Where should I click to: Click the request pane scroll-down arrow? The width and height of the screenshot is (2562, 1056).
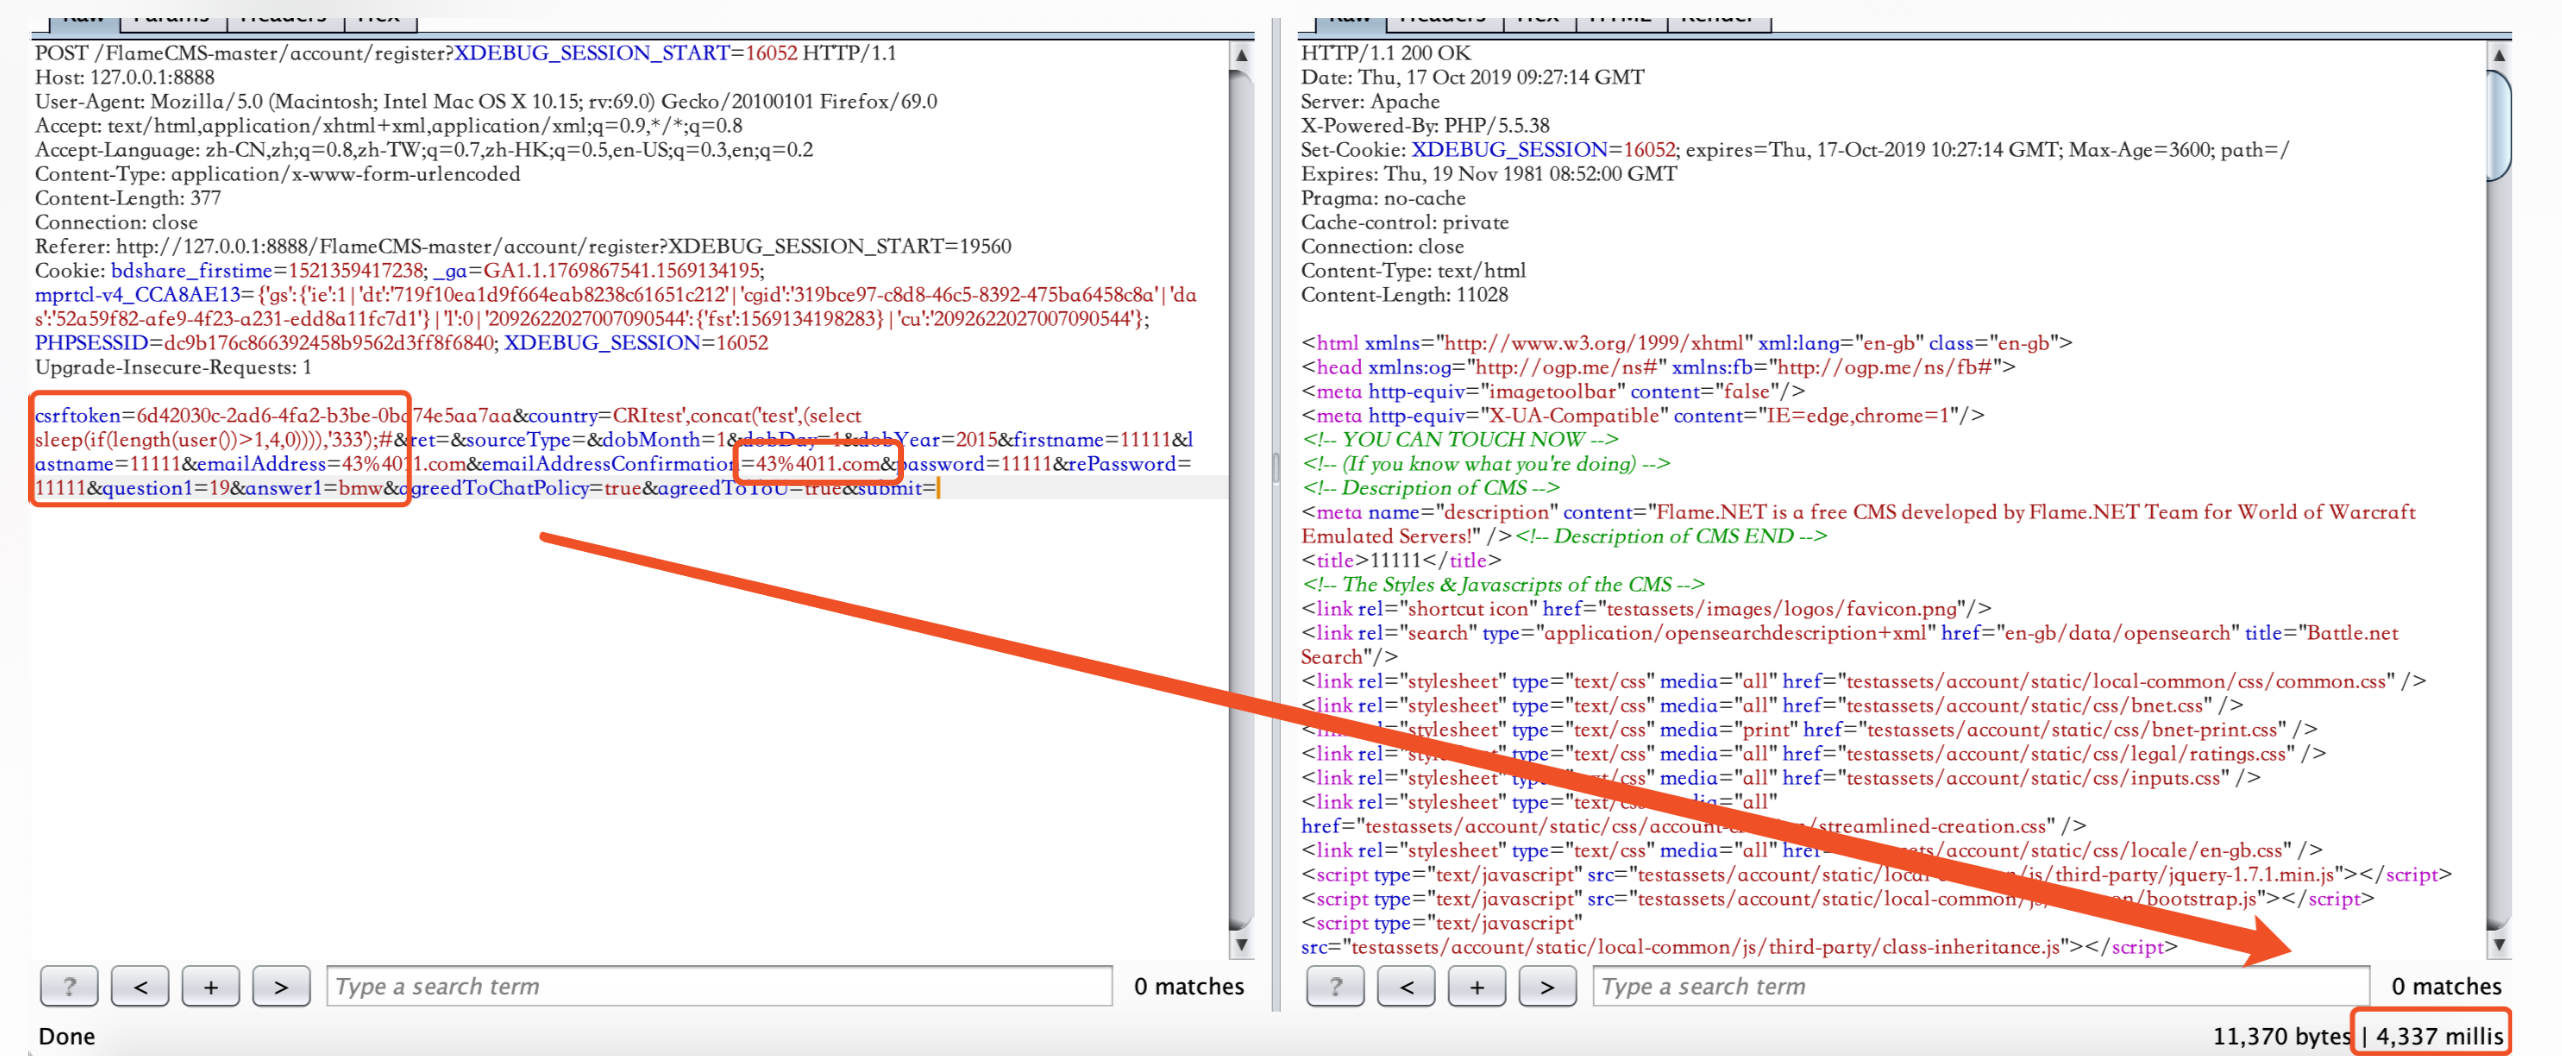1241,943
